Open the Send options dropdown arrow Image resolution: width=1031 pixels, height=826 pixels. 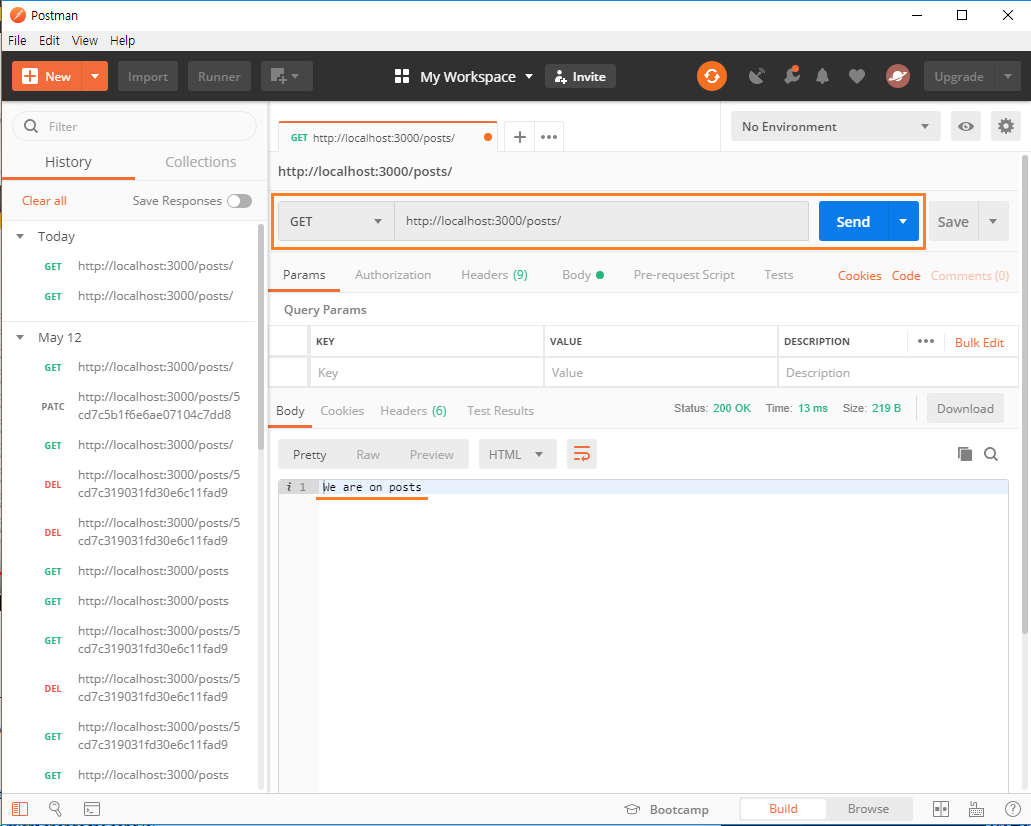[x=903, y=221]
